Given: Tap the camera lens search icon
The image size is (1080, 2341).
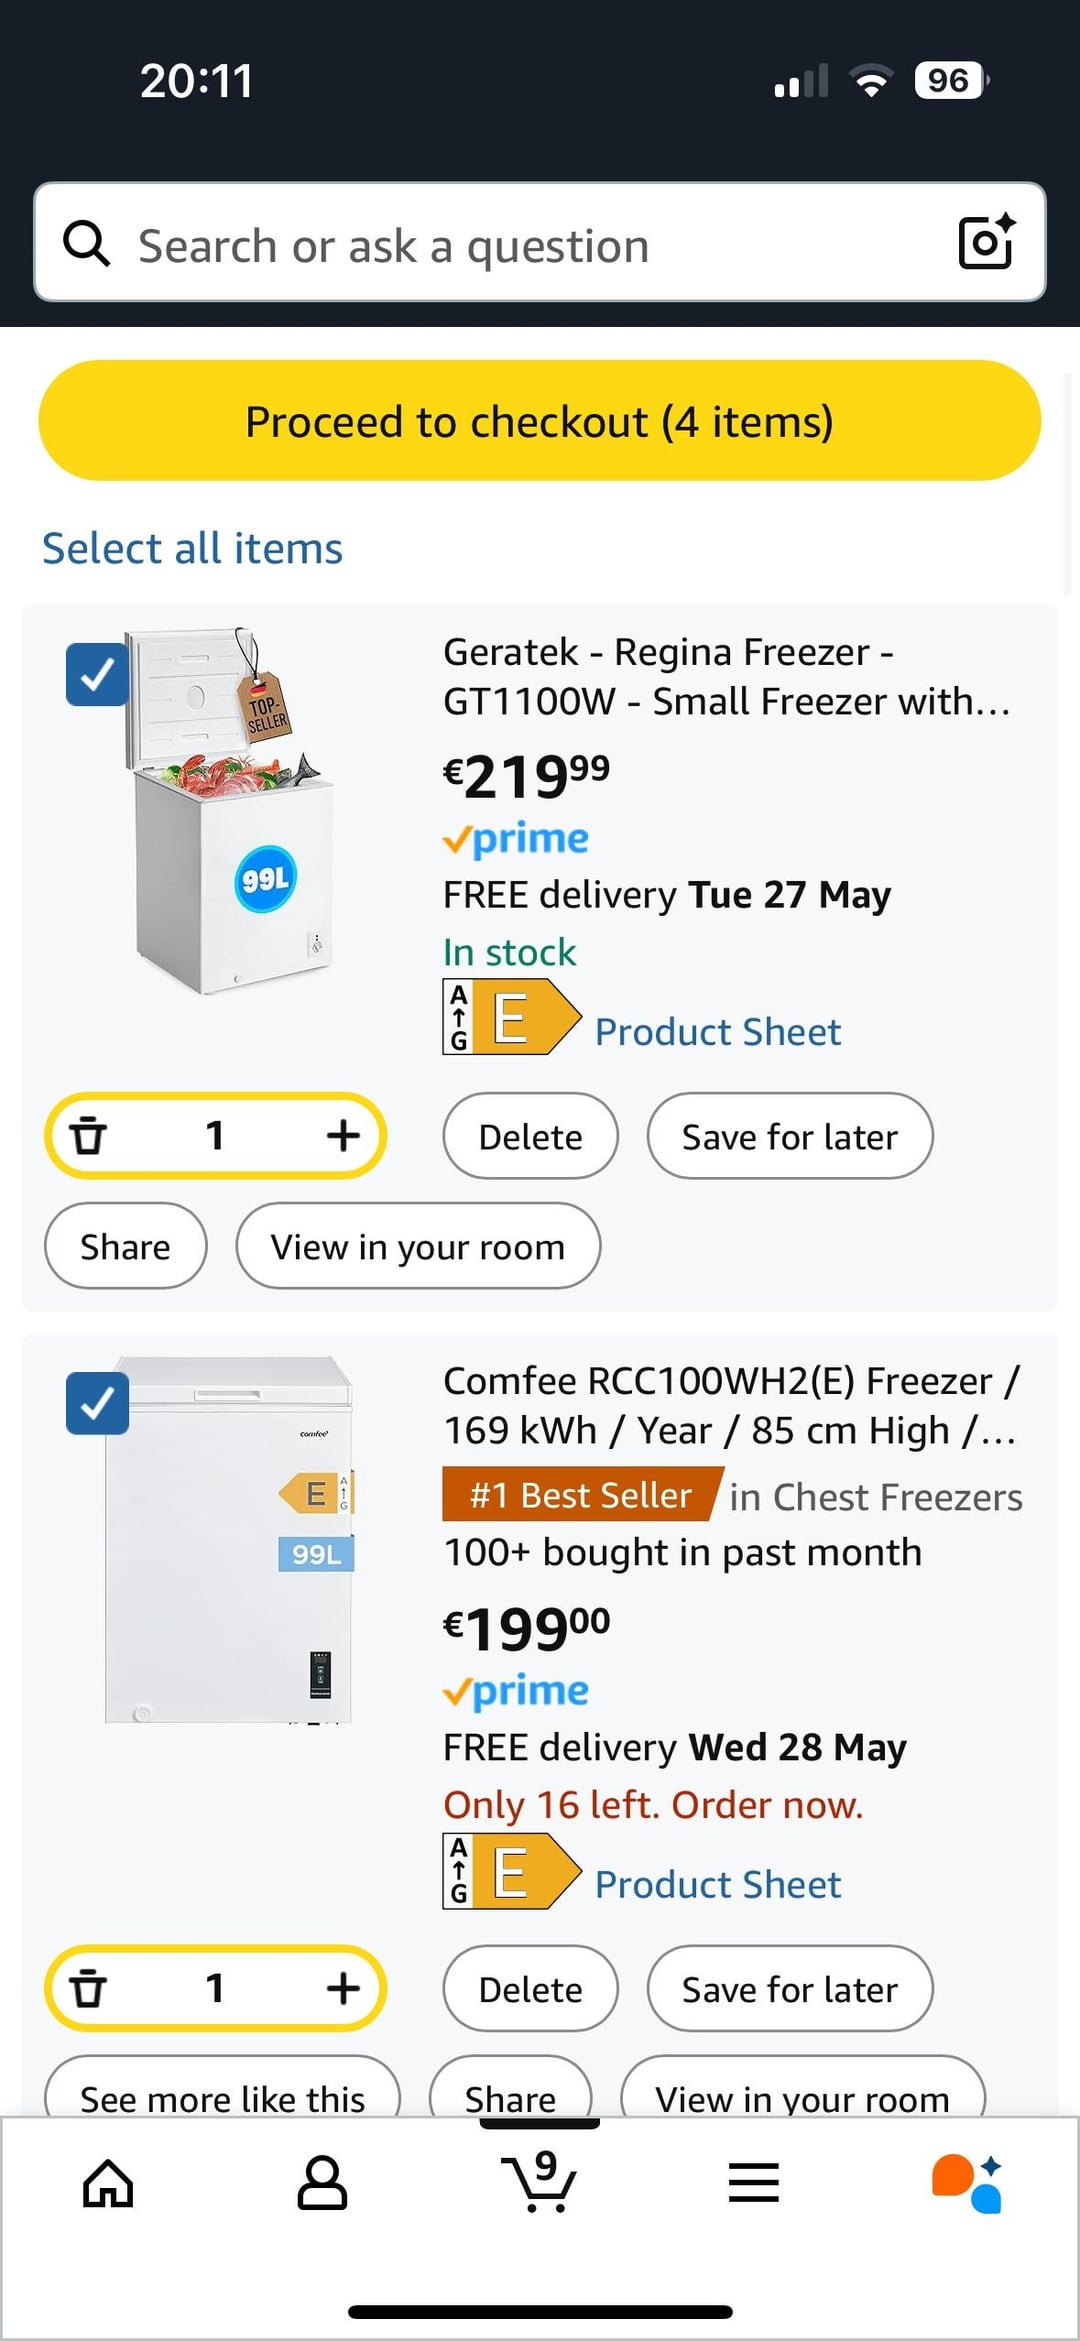Looking at the screenshot, I should [986, 242].
